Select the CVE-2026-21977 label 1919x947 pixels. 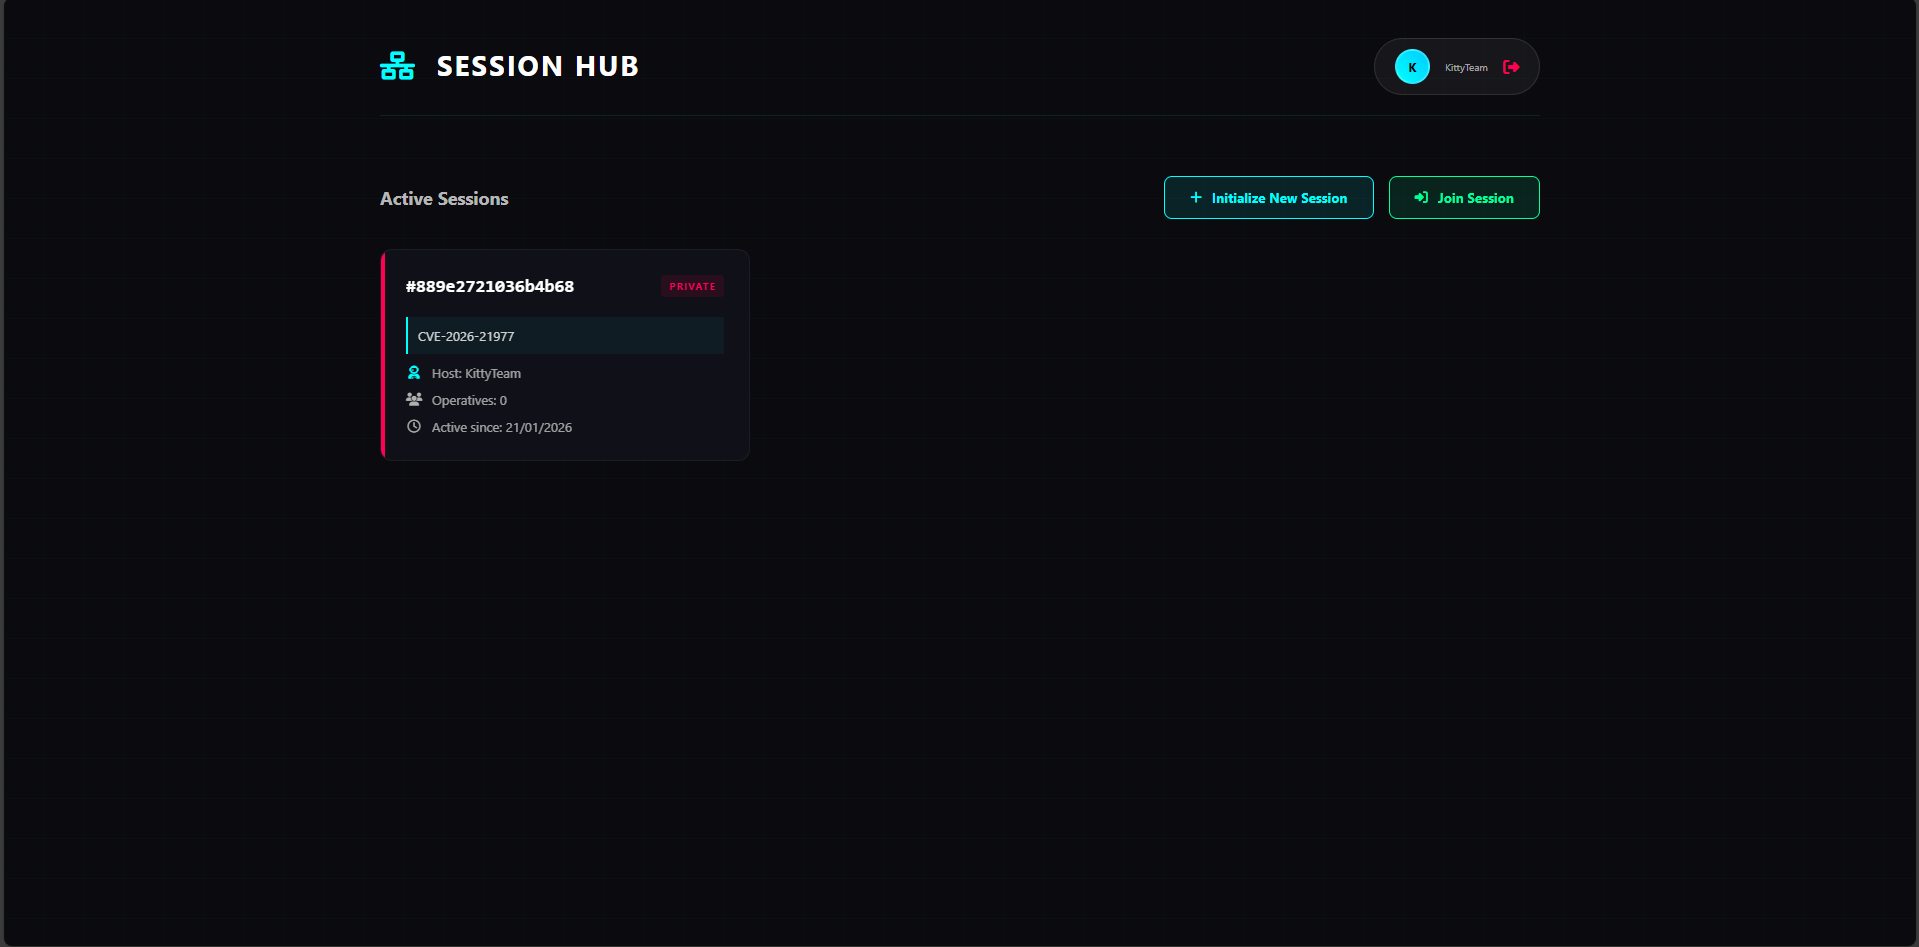click(466, 337)
